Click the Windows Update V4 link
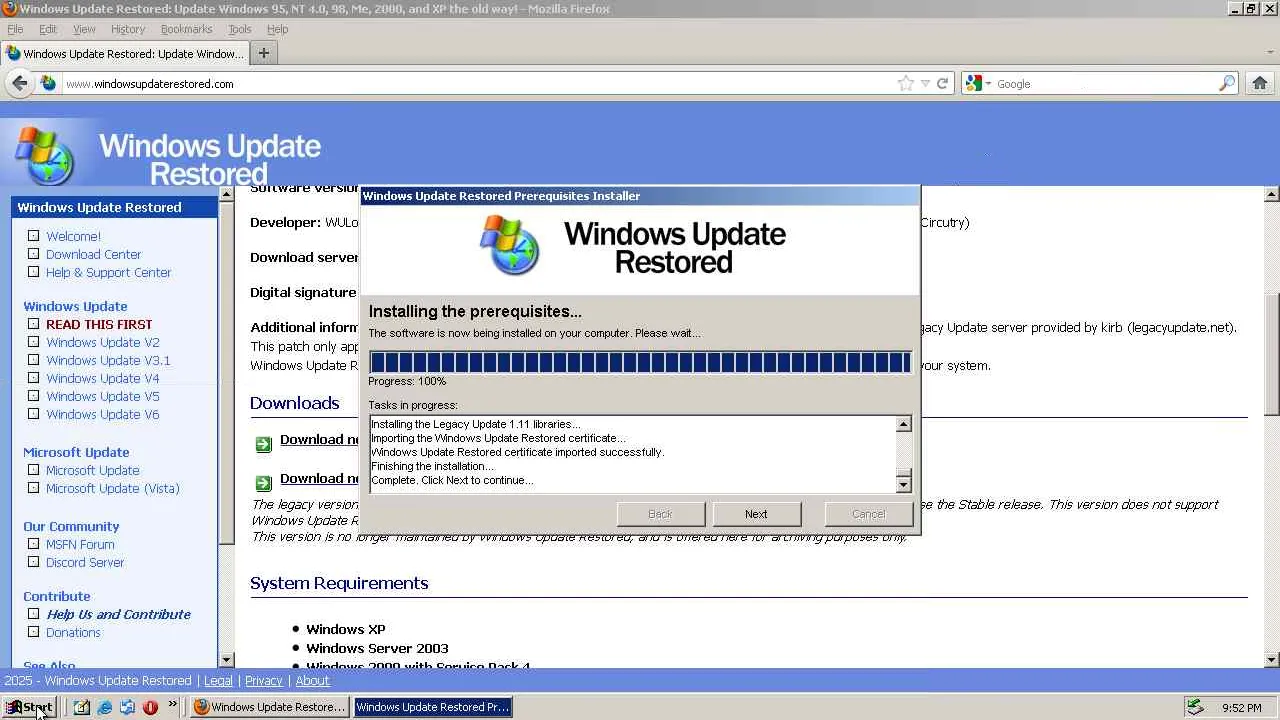This screenshot has width=1280, height=720. tap(102, 378)
